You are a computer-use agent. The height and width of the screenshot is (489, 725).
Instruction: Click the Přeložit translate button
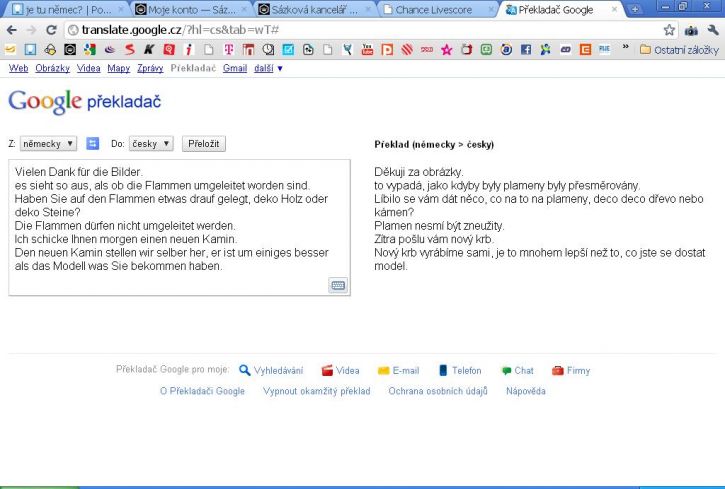coord(203,144)
